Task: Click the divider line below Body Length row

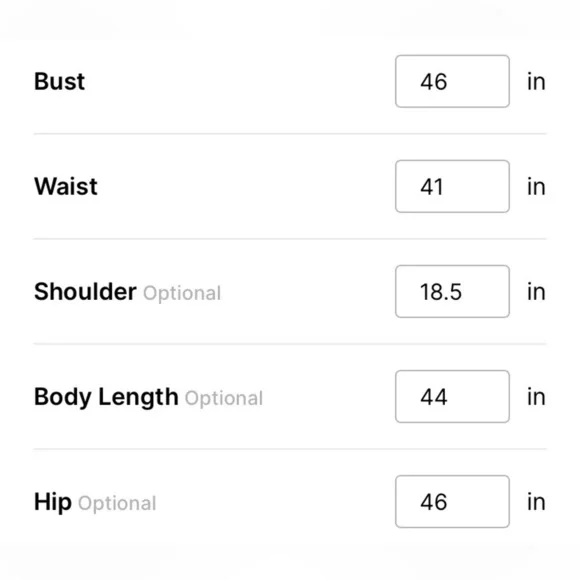Action: click(x=290, y=449)
